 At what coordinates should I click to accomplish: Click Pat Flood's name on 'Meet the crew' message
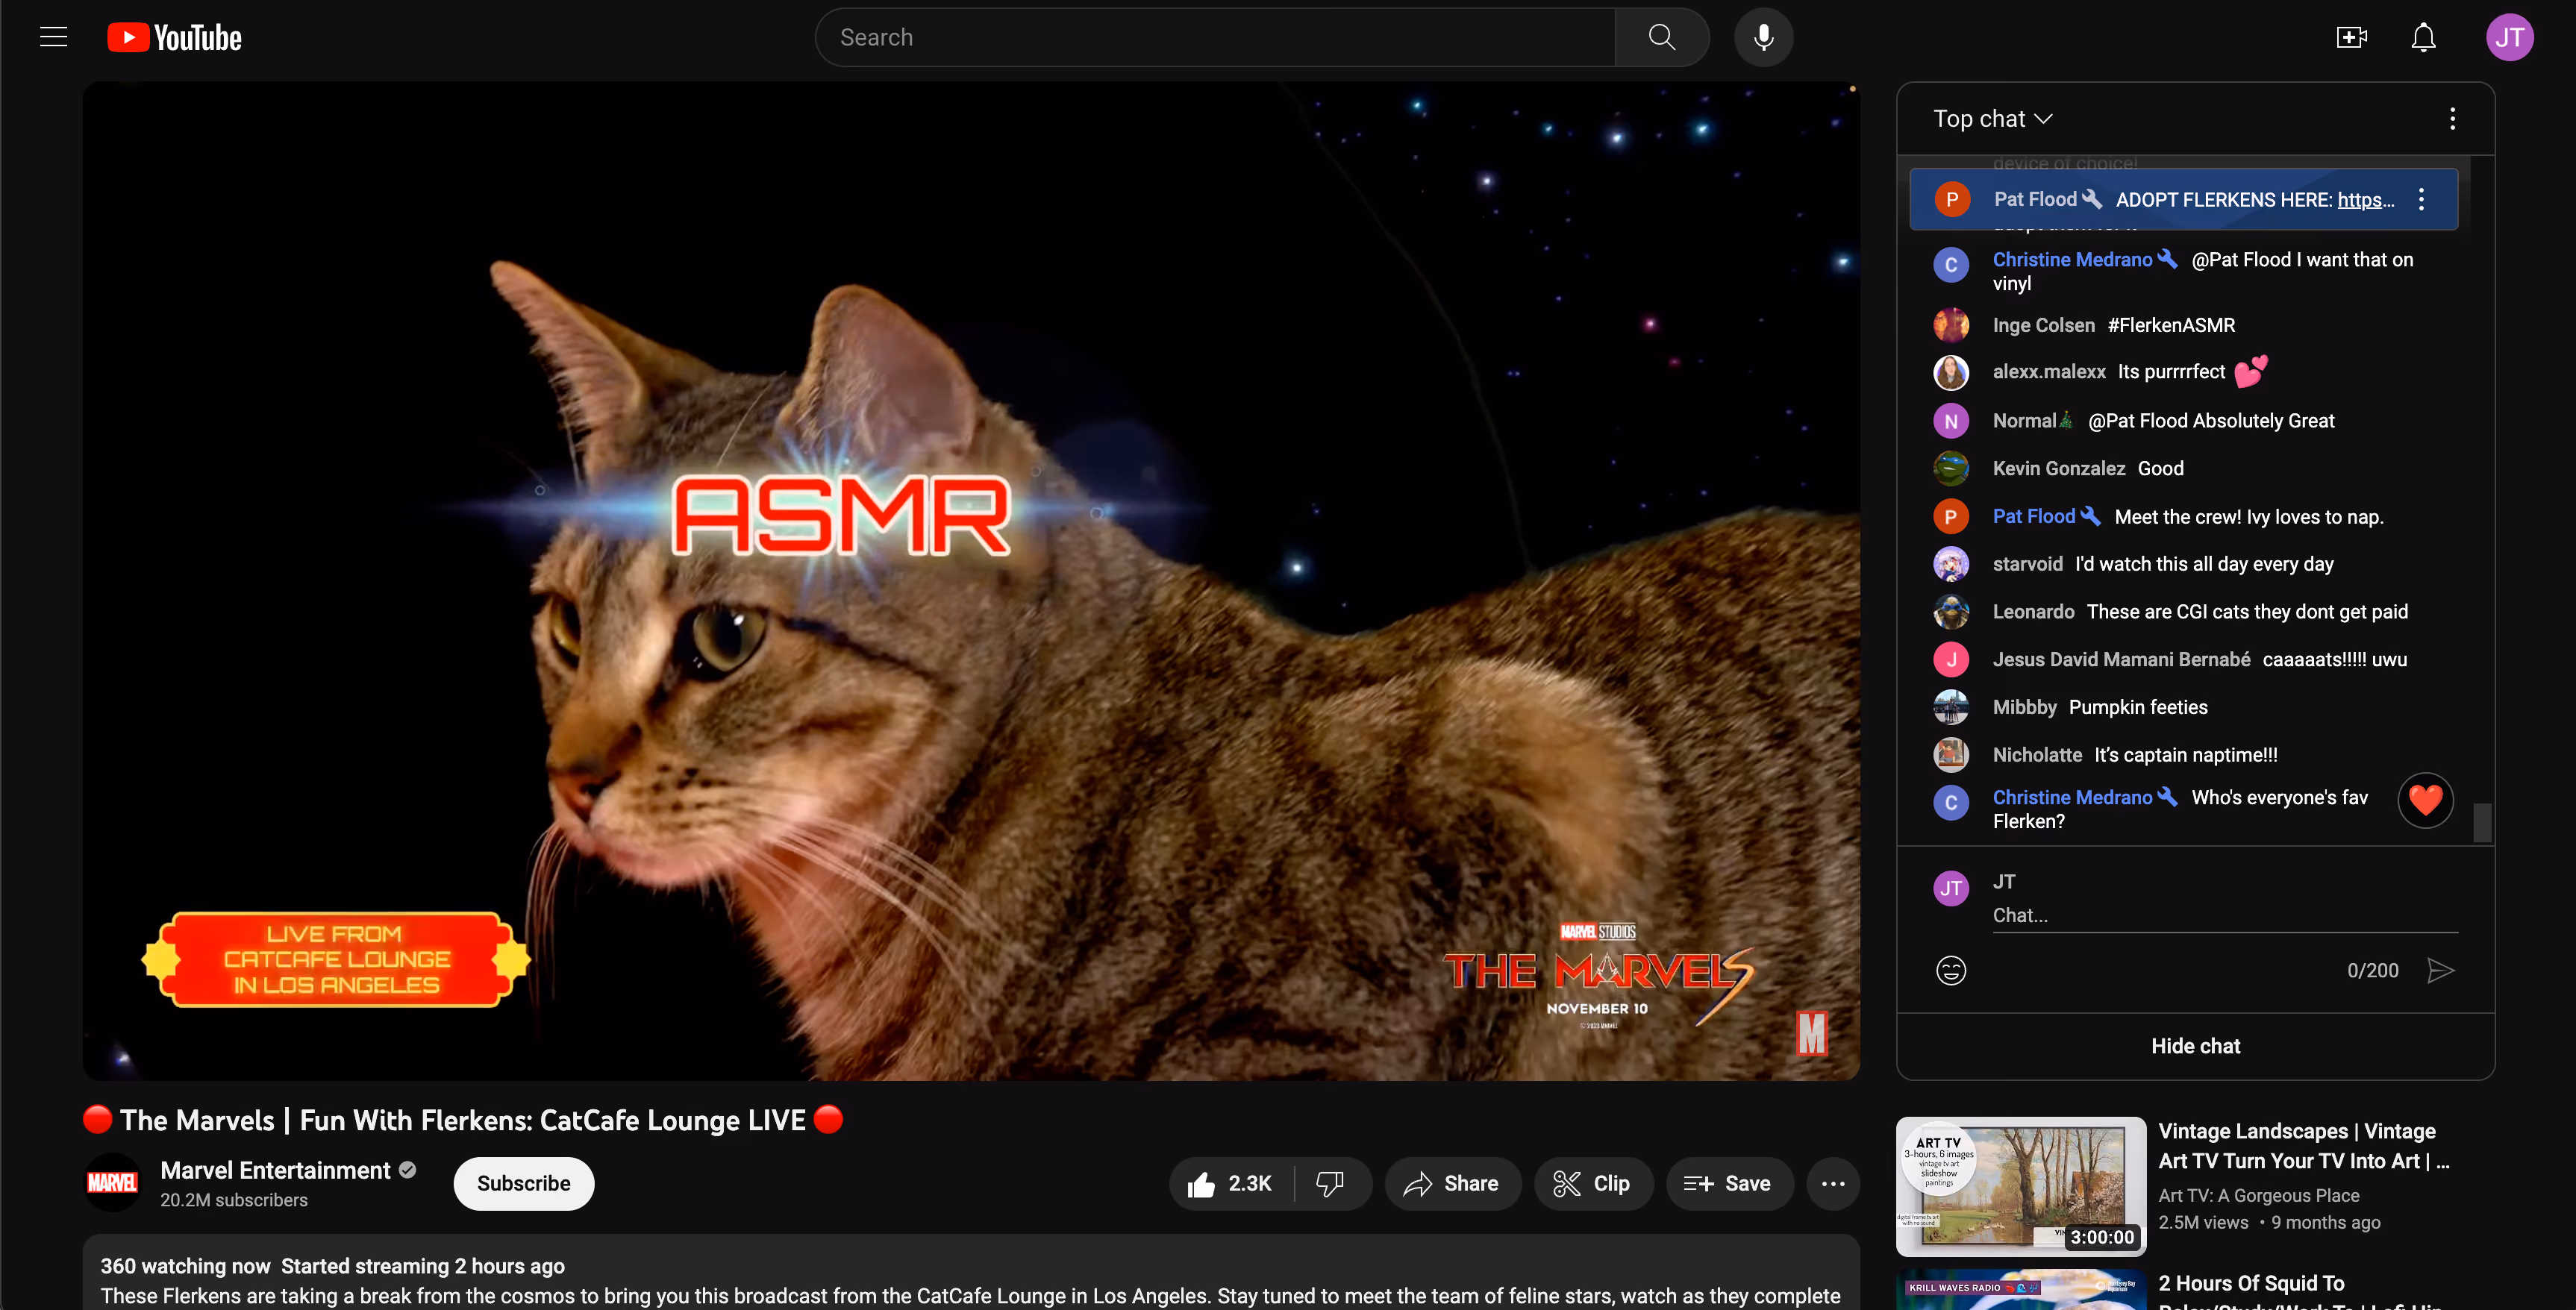point(2033,517)
